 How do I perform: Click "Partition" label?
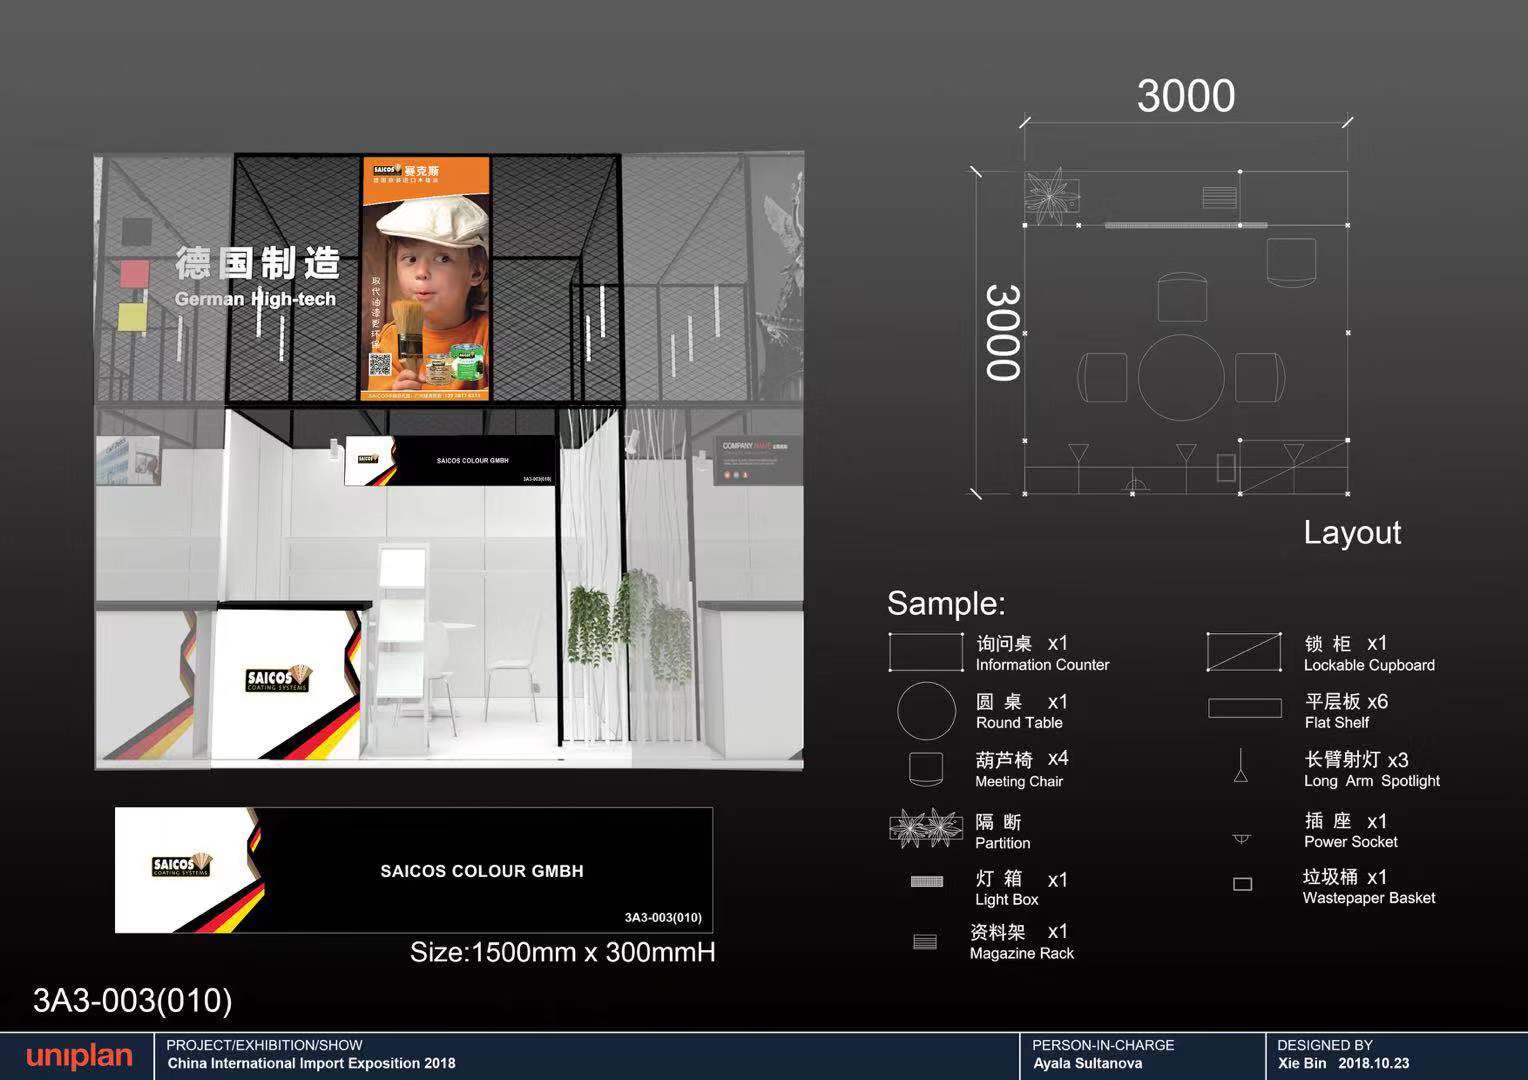(1002, 843)
